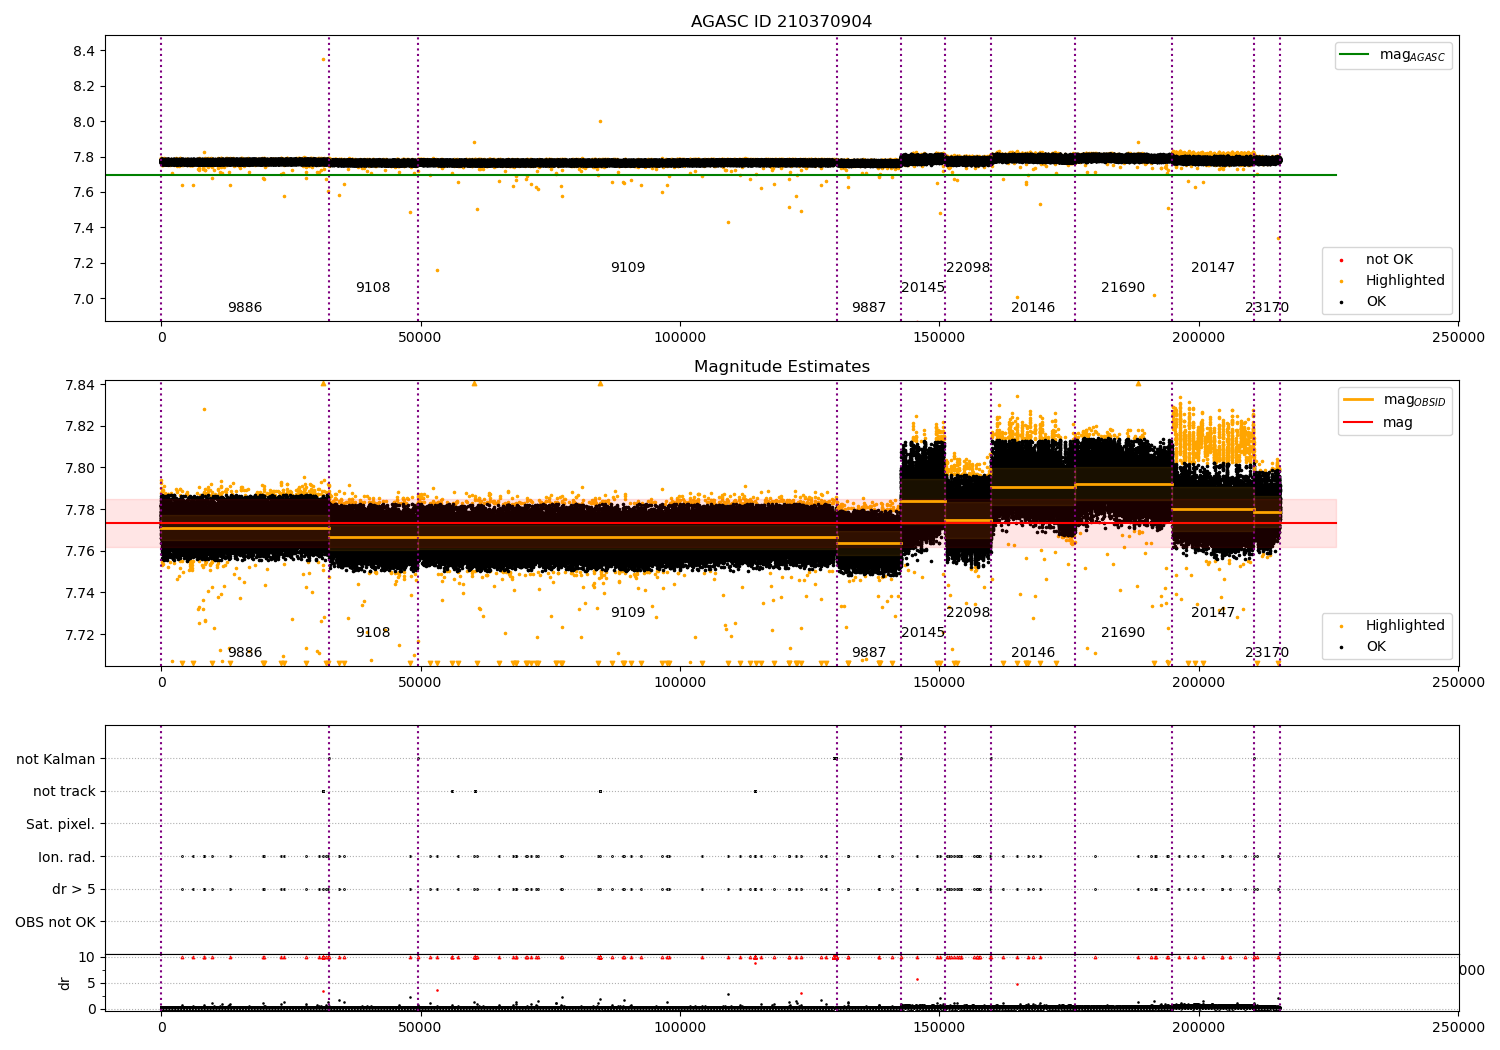1500x1050 pixels.
Task: Click the 7.78 y-axis tick label
Action: [80, 510]
